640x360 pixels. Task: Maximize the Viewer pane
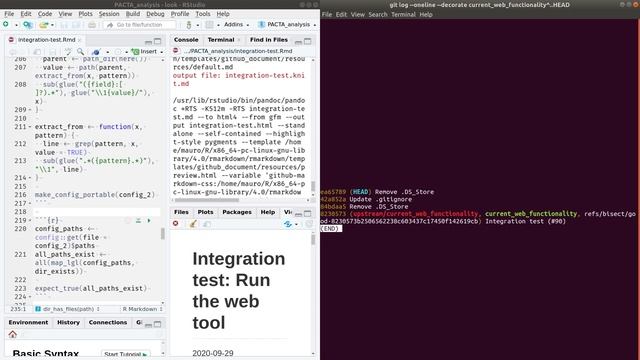(307, 213)
